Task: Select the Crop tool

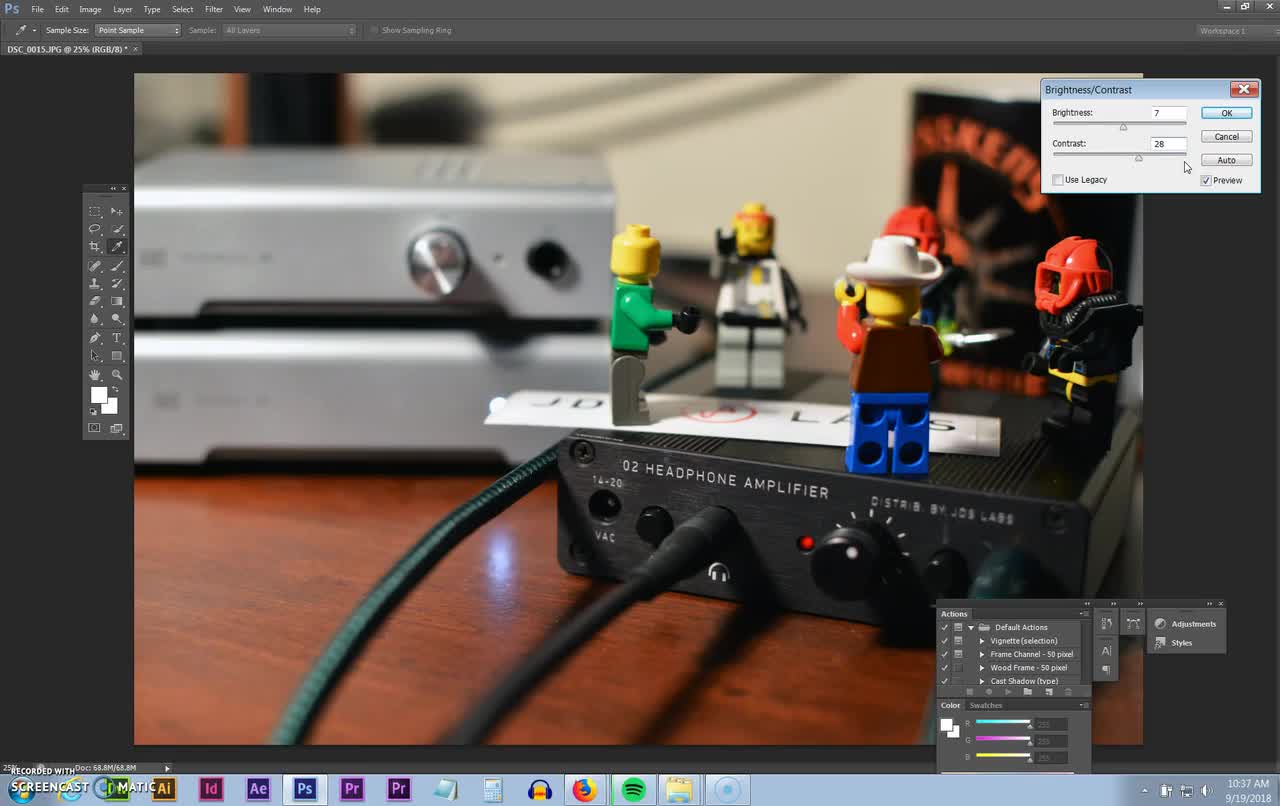Action: [x=95, y=247]
